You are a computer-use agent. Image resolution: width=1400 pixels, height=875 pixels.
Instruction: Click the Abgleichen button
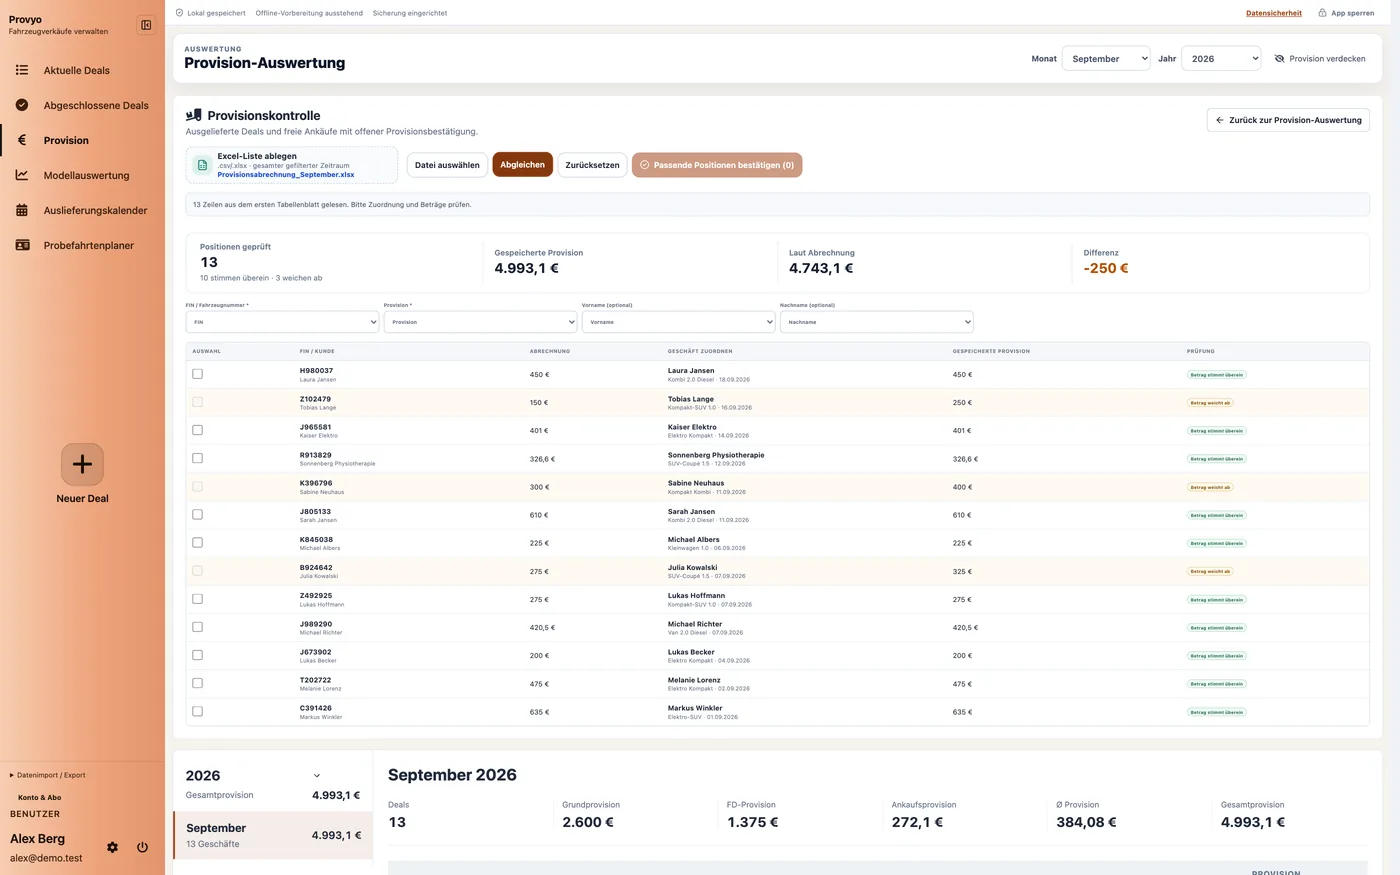[522, 165]
